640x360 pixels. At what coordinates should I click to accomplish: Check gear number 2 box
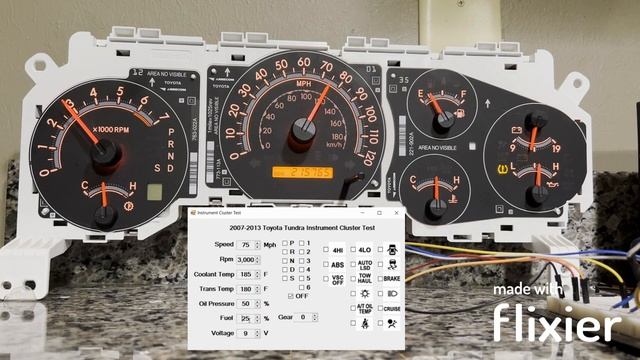302,252
